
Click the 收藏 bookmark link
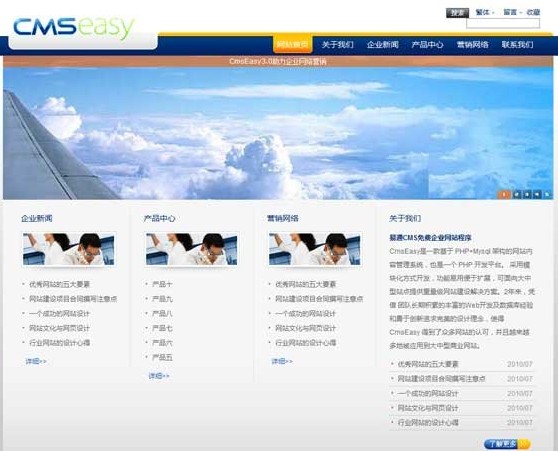[533, 12]
